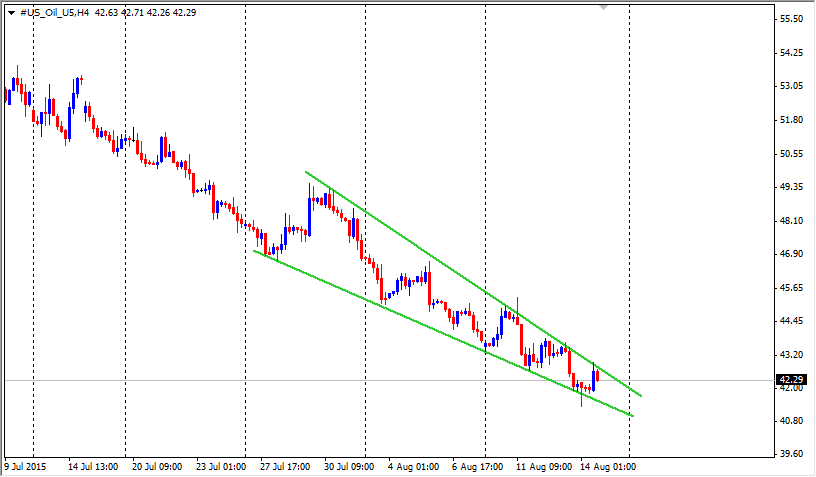Click the 30 Jul 09:00 time label
The width and height of the screenshot is (816, 477).
(x=349, y=467)
